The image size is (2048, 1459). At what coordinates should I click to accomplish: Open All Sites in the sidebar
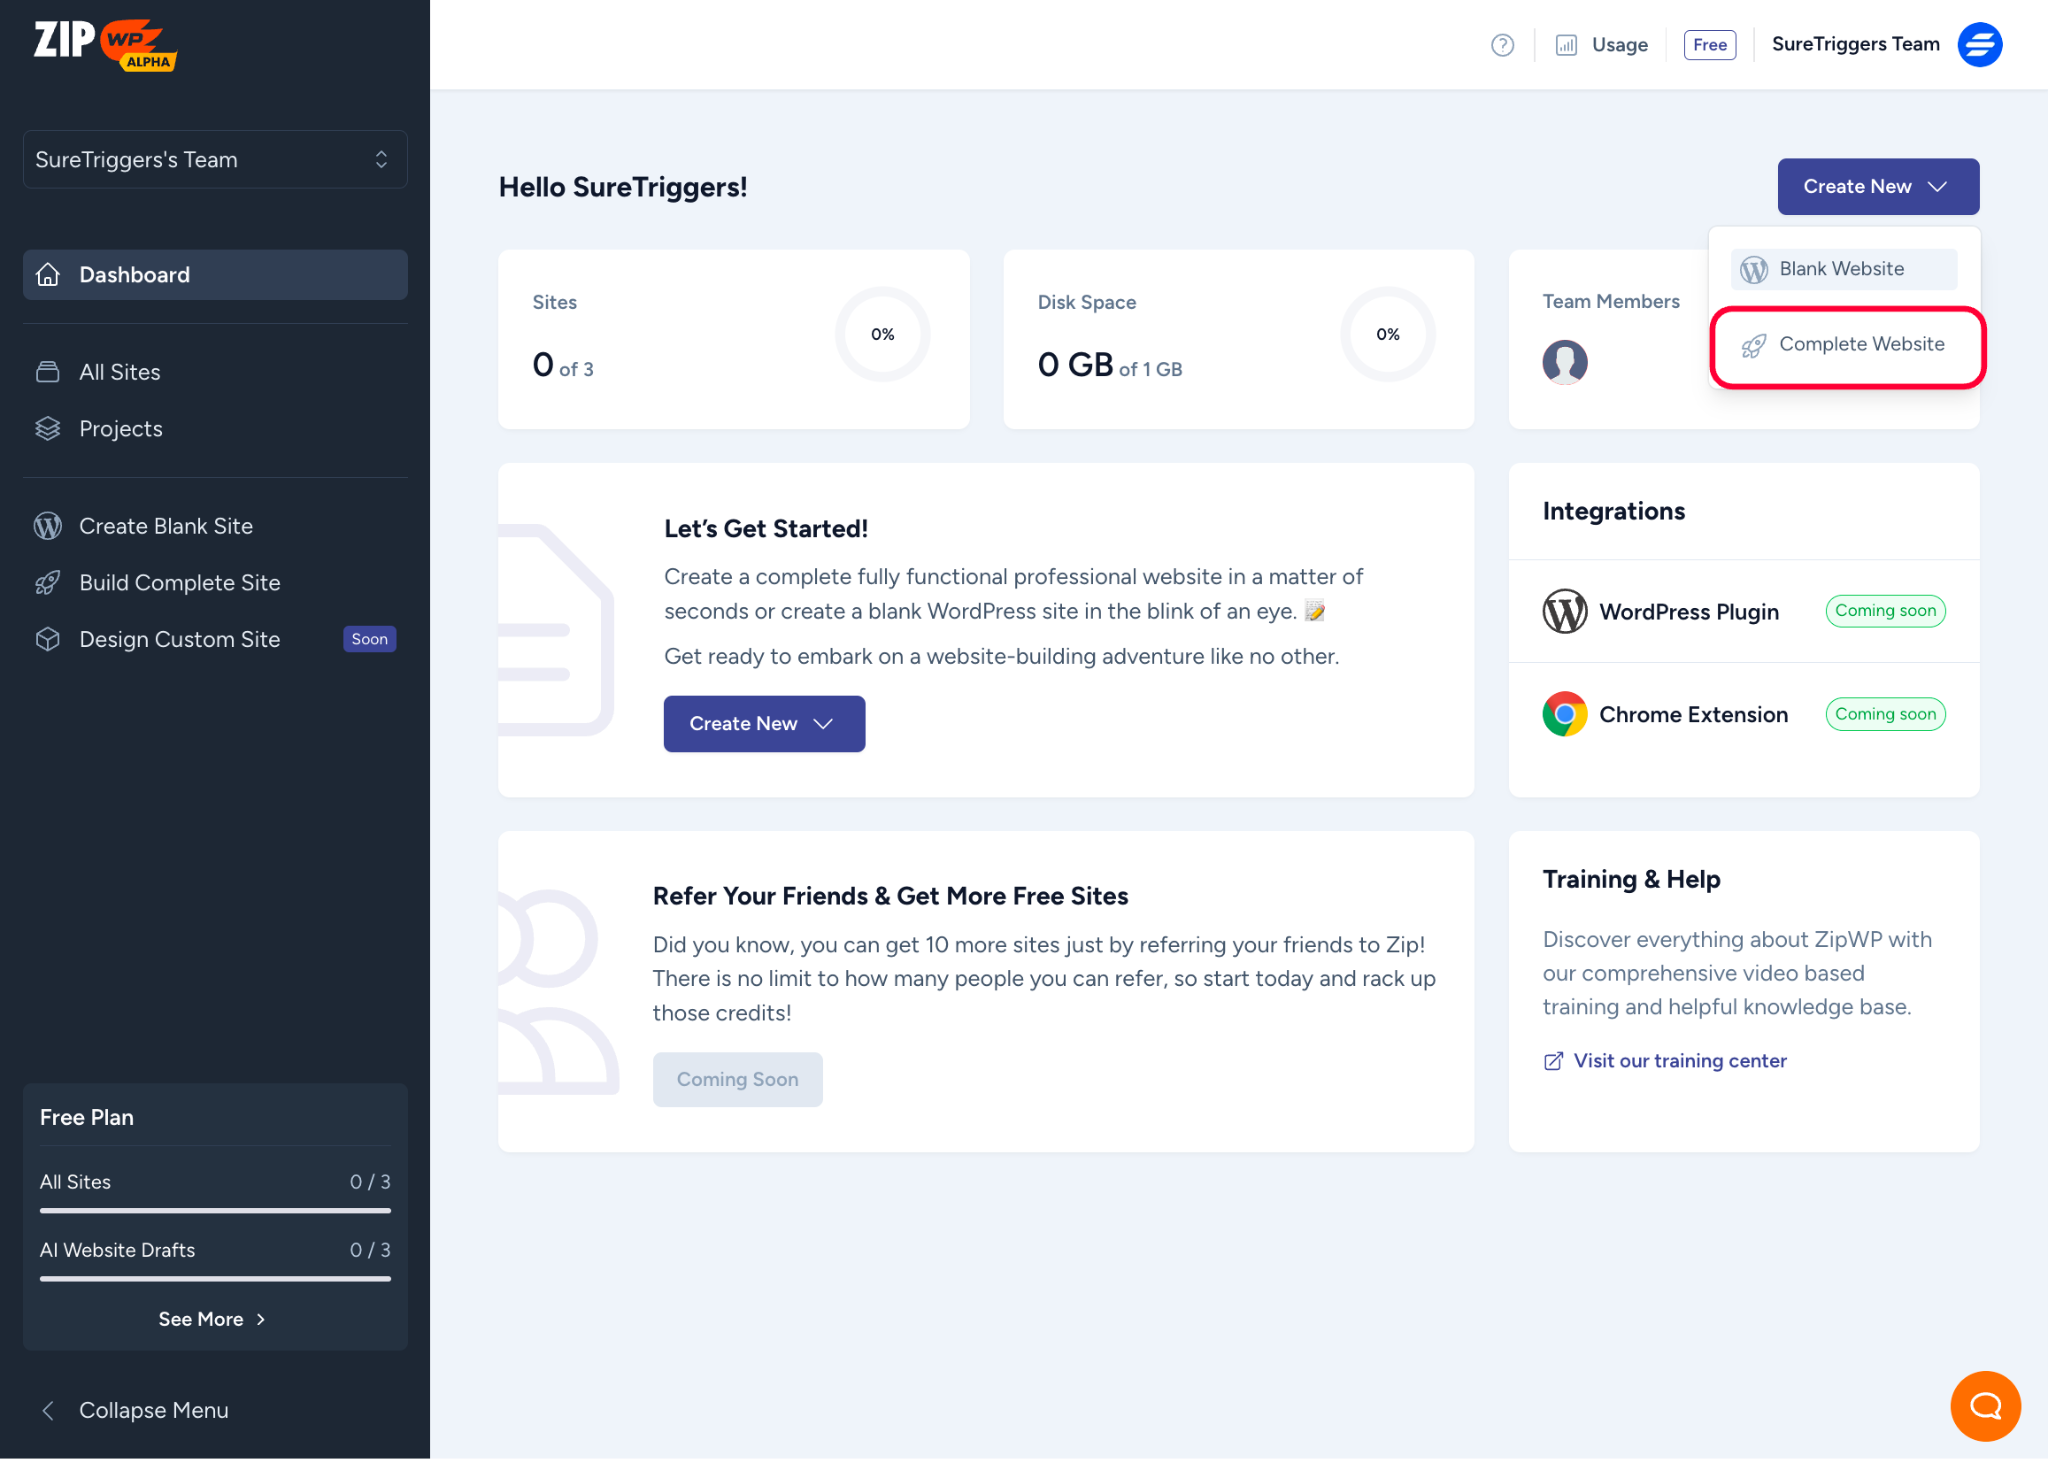coord(119,372)
